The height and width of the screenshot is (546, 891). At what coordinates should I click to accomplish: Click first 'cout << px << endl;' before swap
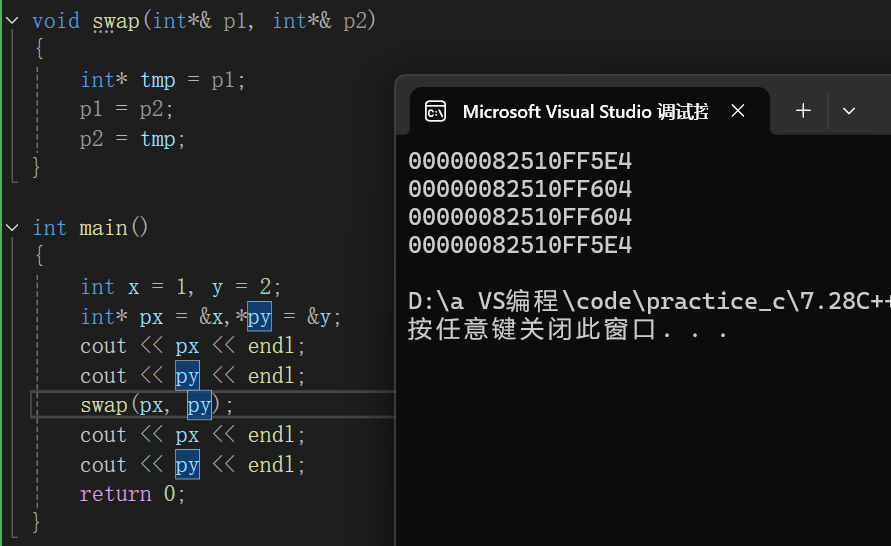(193, 346)
